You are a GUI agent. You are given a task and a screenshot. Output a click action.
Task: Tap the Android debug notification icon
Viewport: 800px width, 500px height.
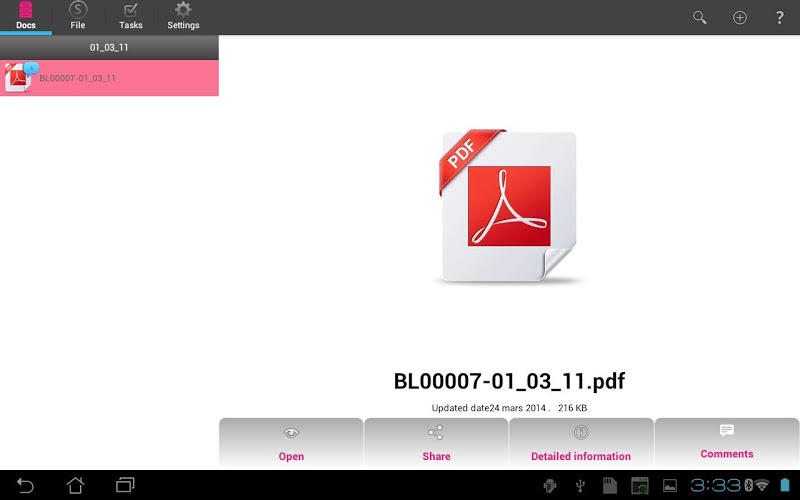549,486
